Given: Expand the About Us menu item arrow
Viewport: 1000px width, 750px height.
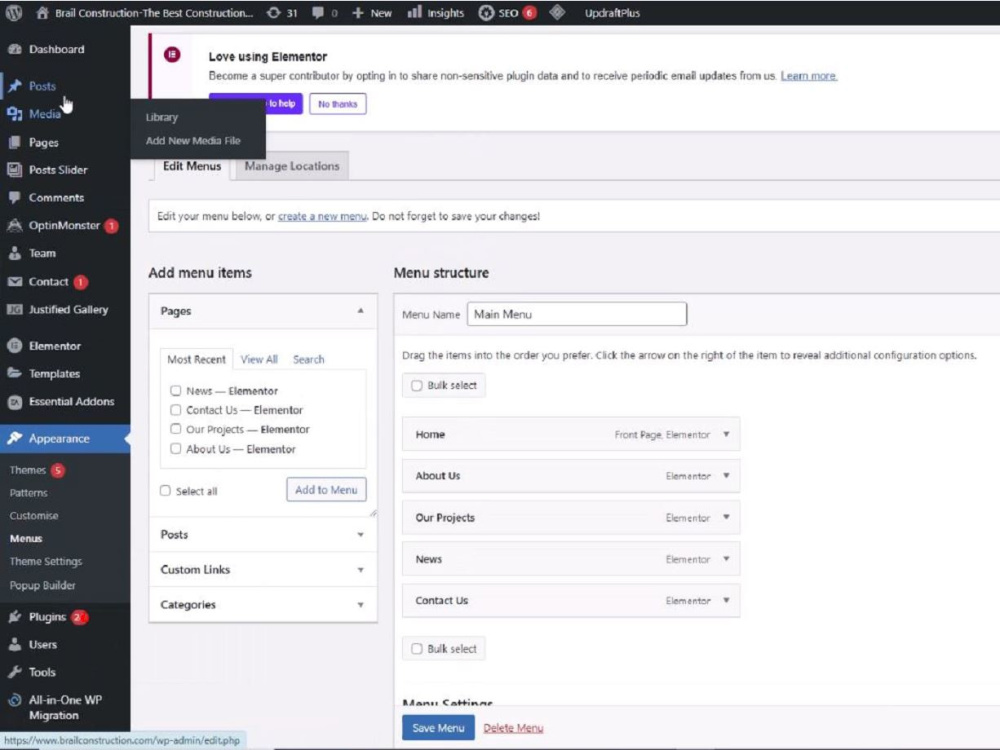Looking at the screenshot, I should point(726,476).
